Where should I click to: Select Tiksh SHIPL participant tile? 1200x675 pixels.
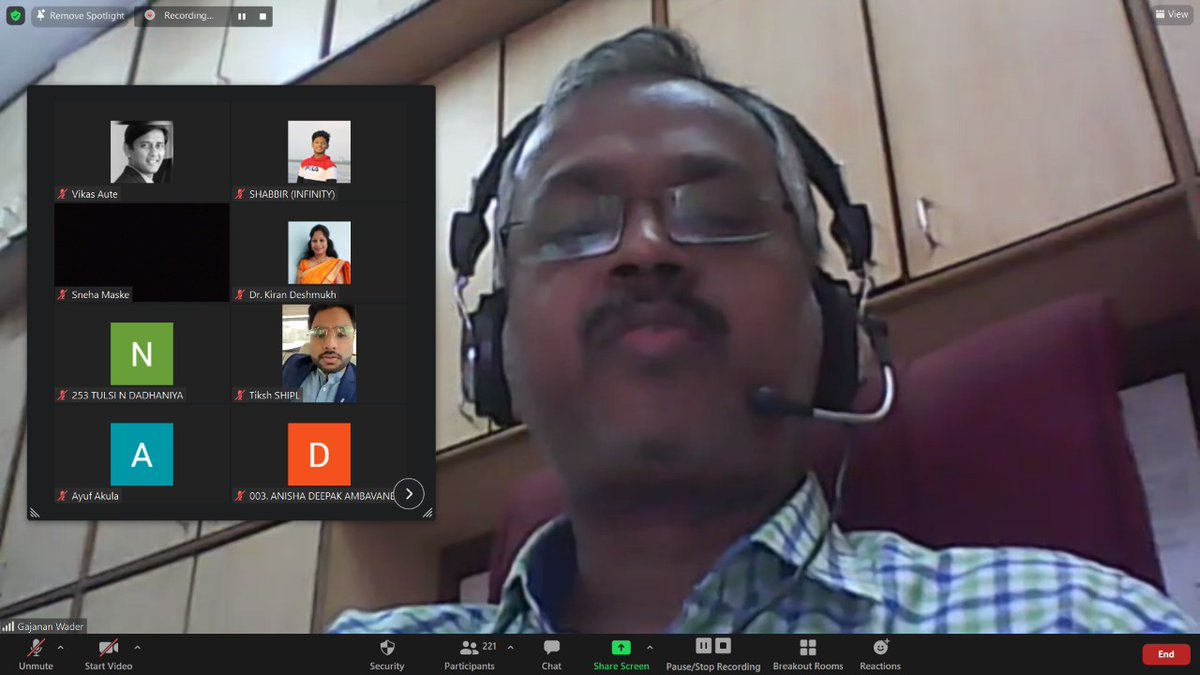pos(319,353)
